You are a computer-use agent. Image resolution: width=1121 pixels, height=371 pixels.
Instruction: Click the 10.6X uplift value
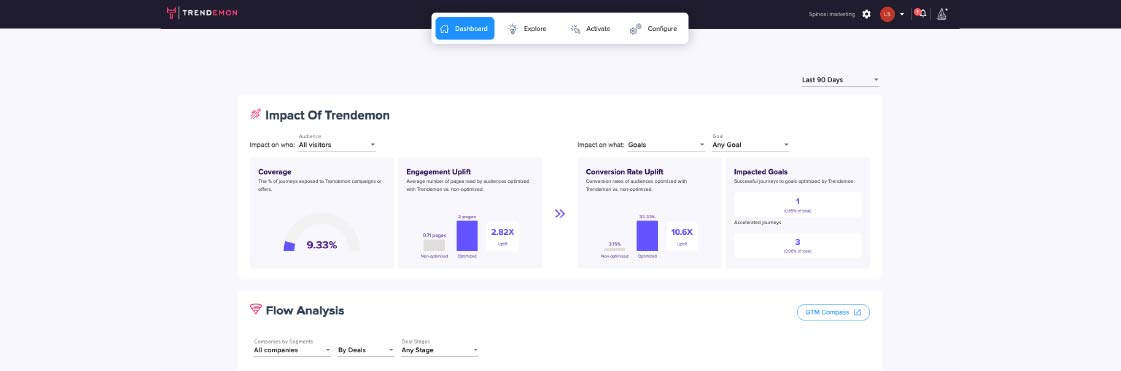point(683,232)
